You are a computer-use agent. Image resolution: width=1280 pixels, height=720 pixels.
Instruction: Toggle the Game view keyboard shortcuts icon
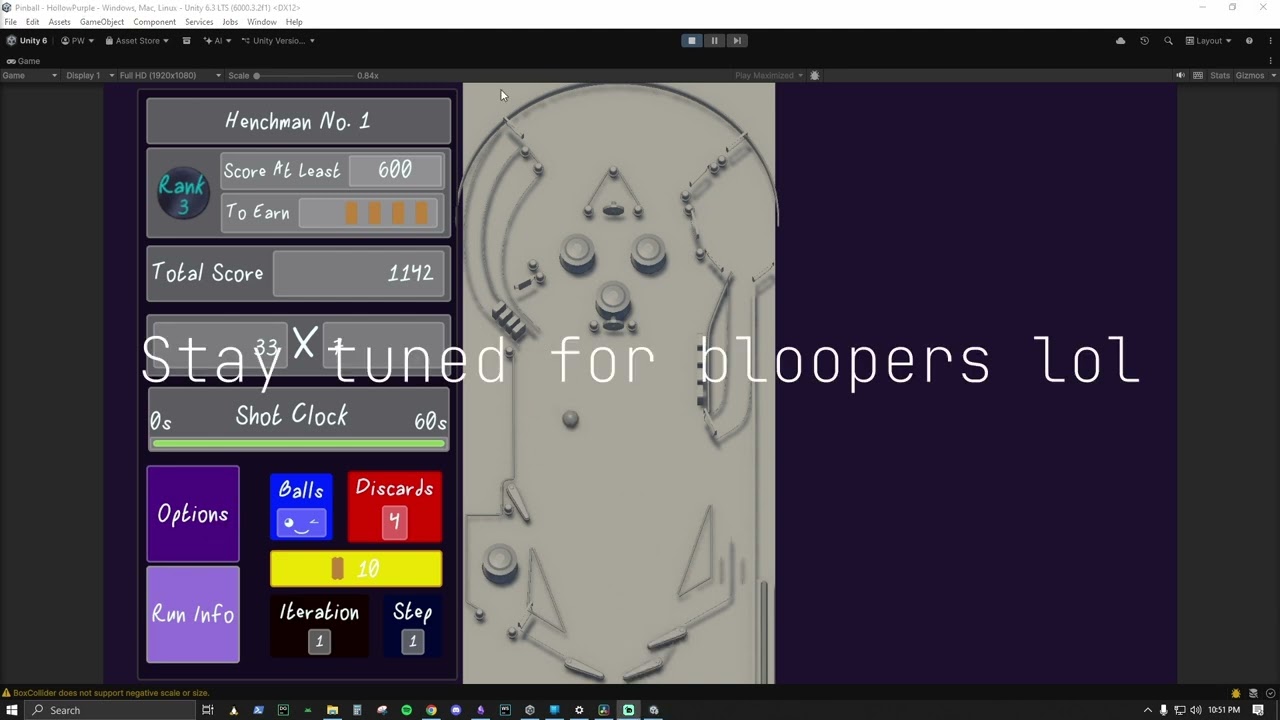[x=1198, y=75]
